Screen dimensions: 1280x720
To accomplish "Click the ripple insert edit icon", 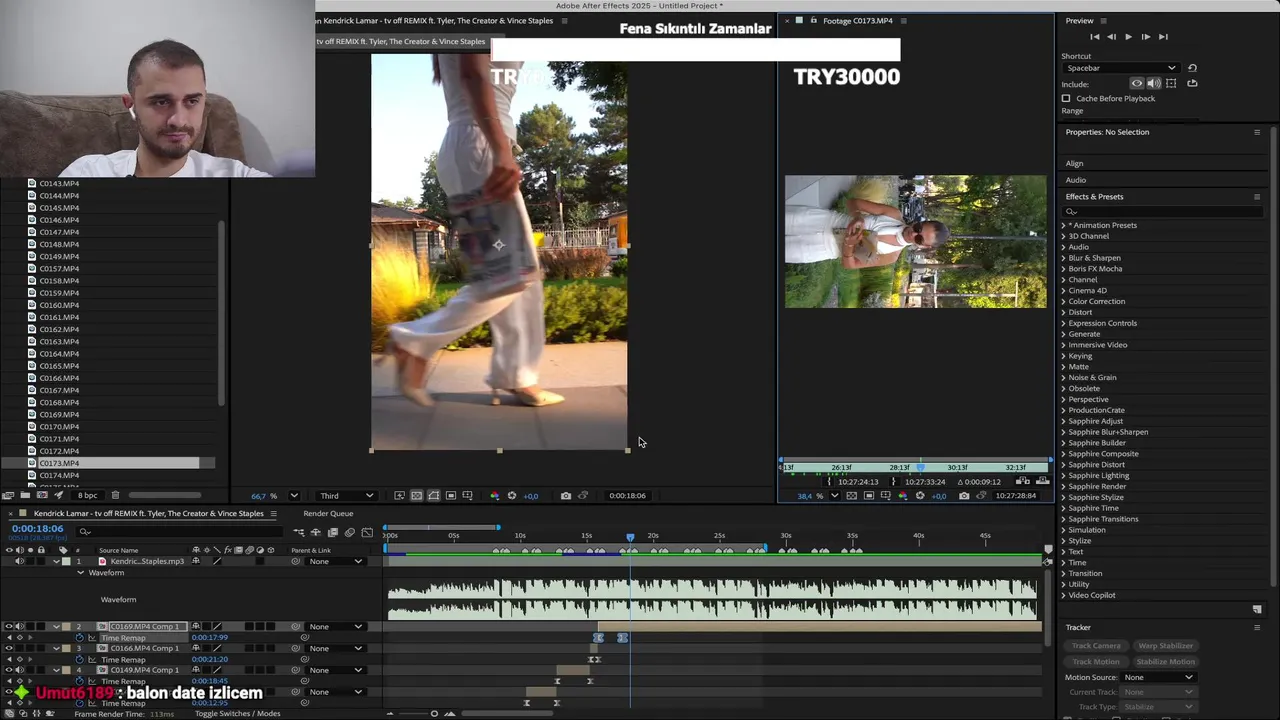I will [x=1023, y=482].
